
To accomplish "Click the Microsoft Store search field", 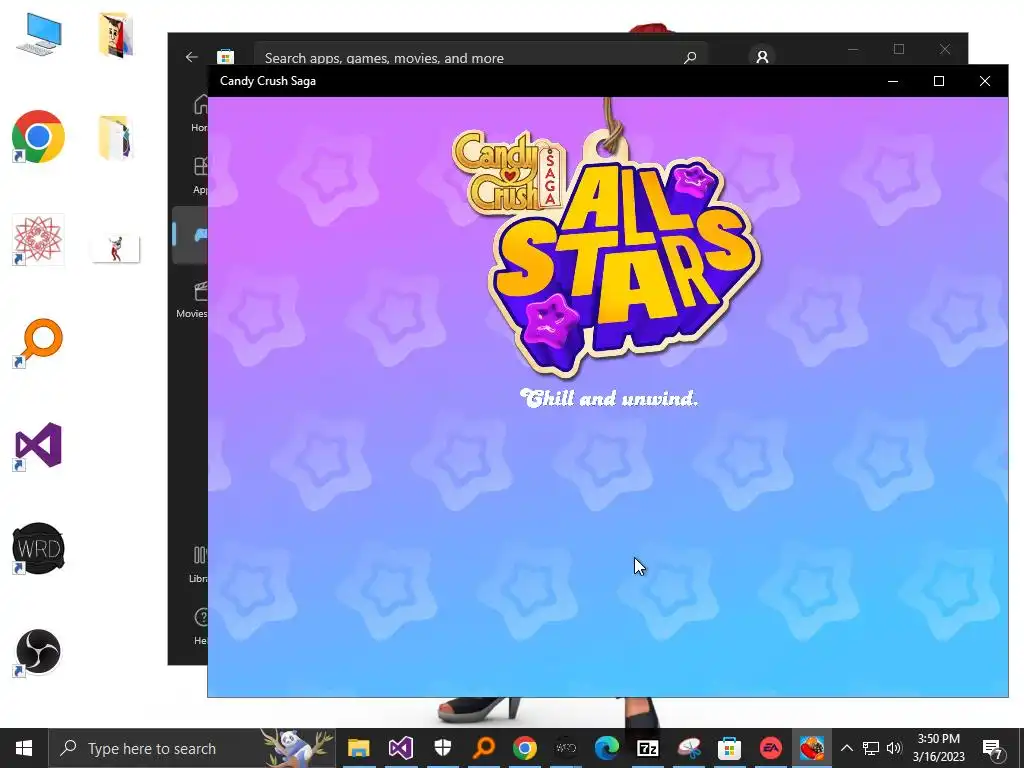I will 481,57.
